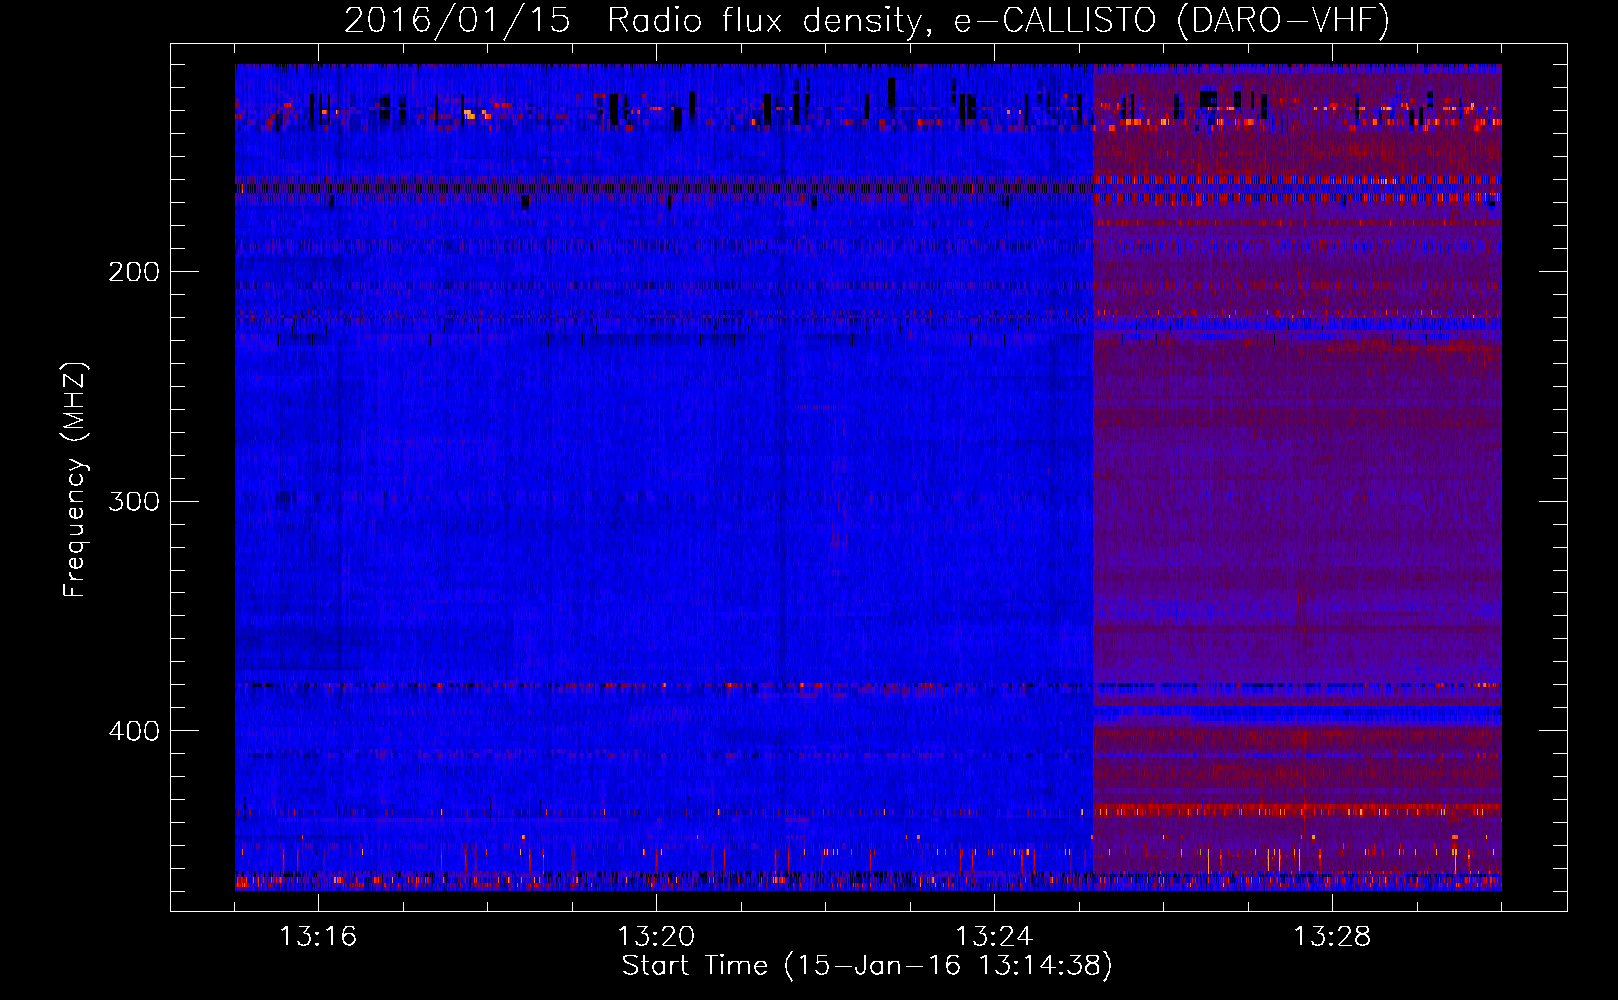Click the "400" frequency tick label
The image size is (1618, 1000).
134,731
